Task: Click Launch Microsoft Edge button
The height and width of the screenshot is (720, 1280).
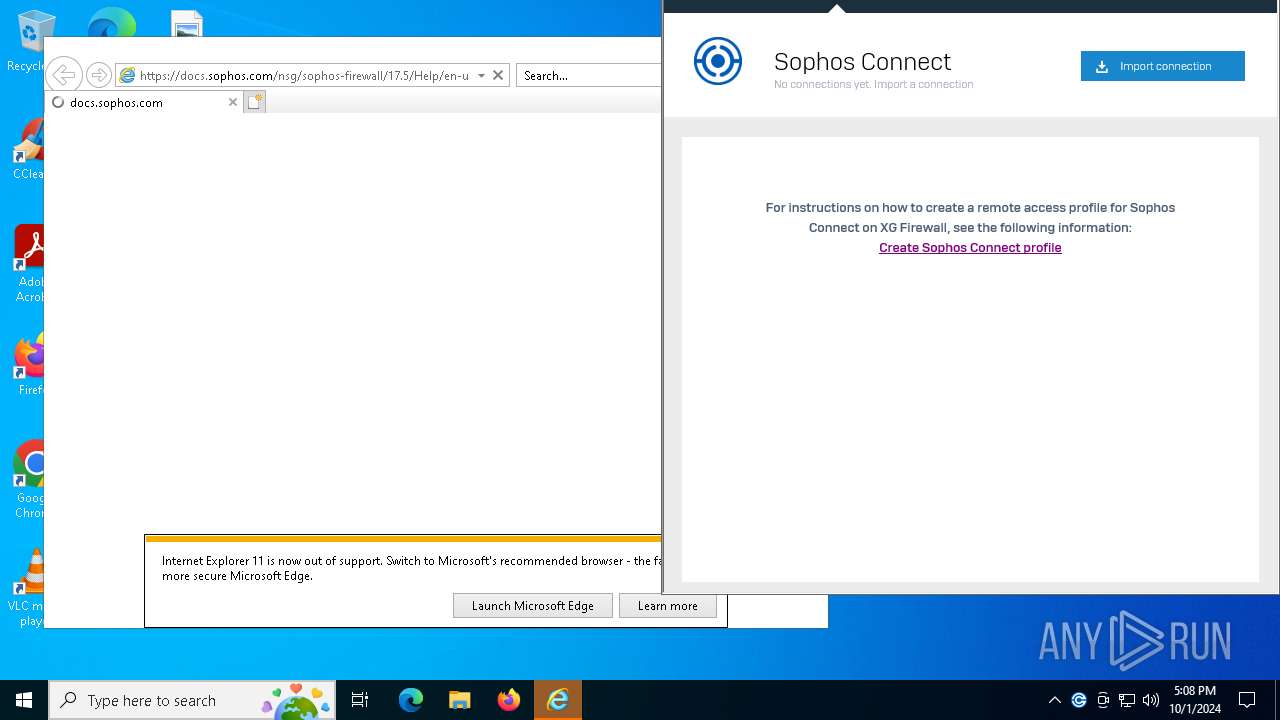Action: click(x=533, y=605)
